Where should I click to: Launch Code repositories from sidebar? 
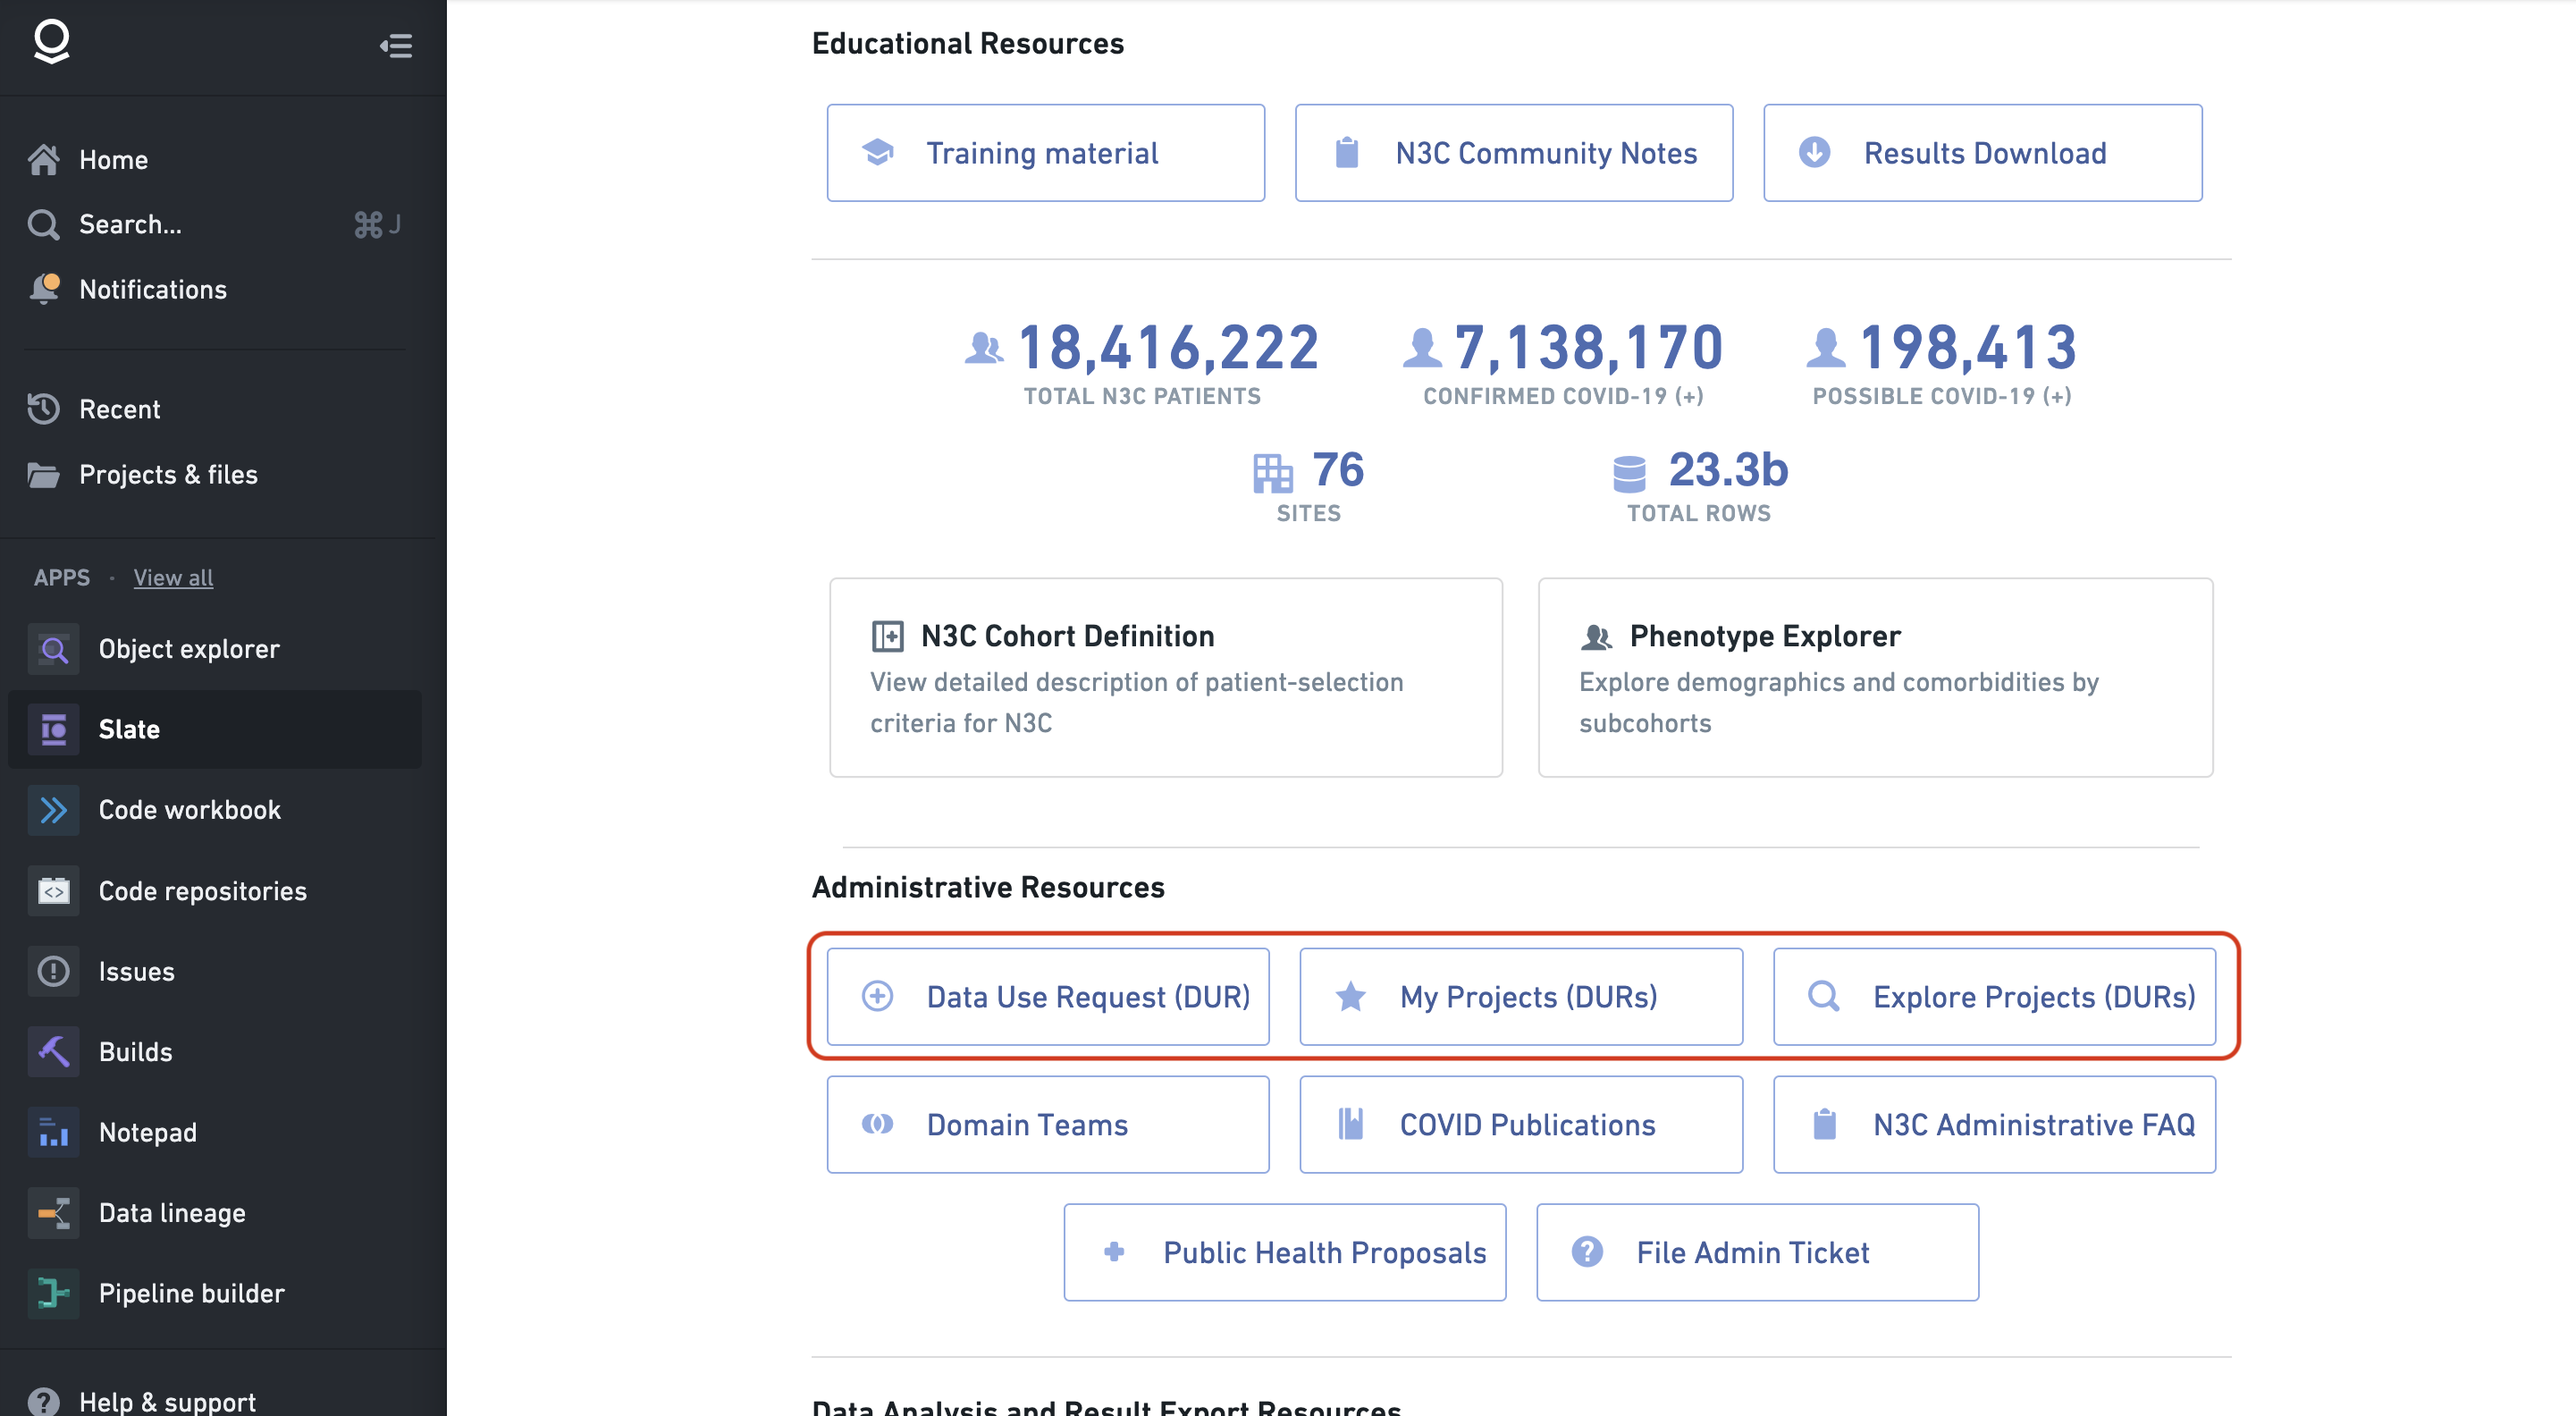click(202, 890)
